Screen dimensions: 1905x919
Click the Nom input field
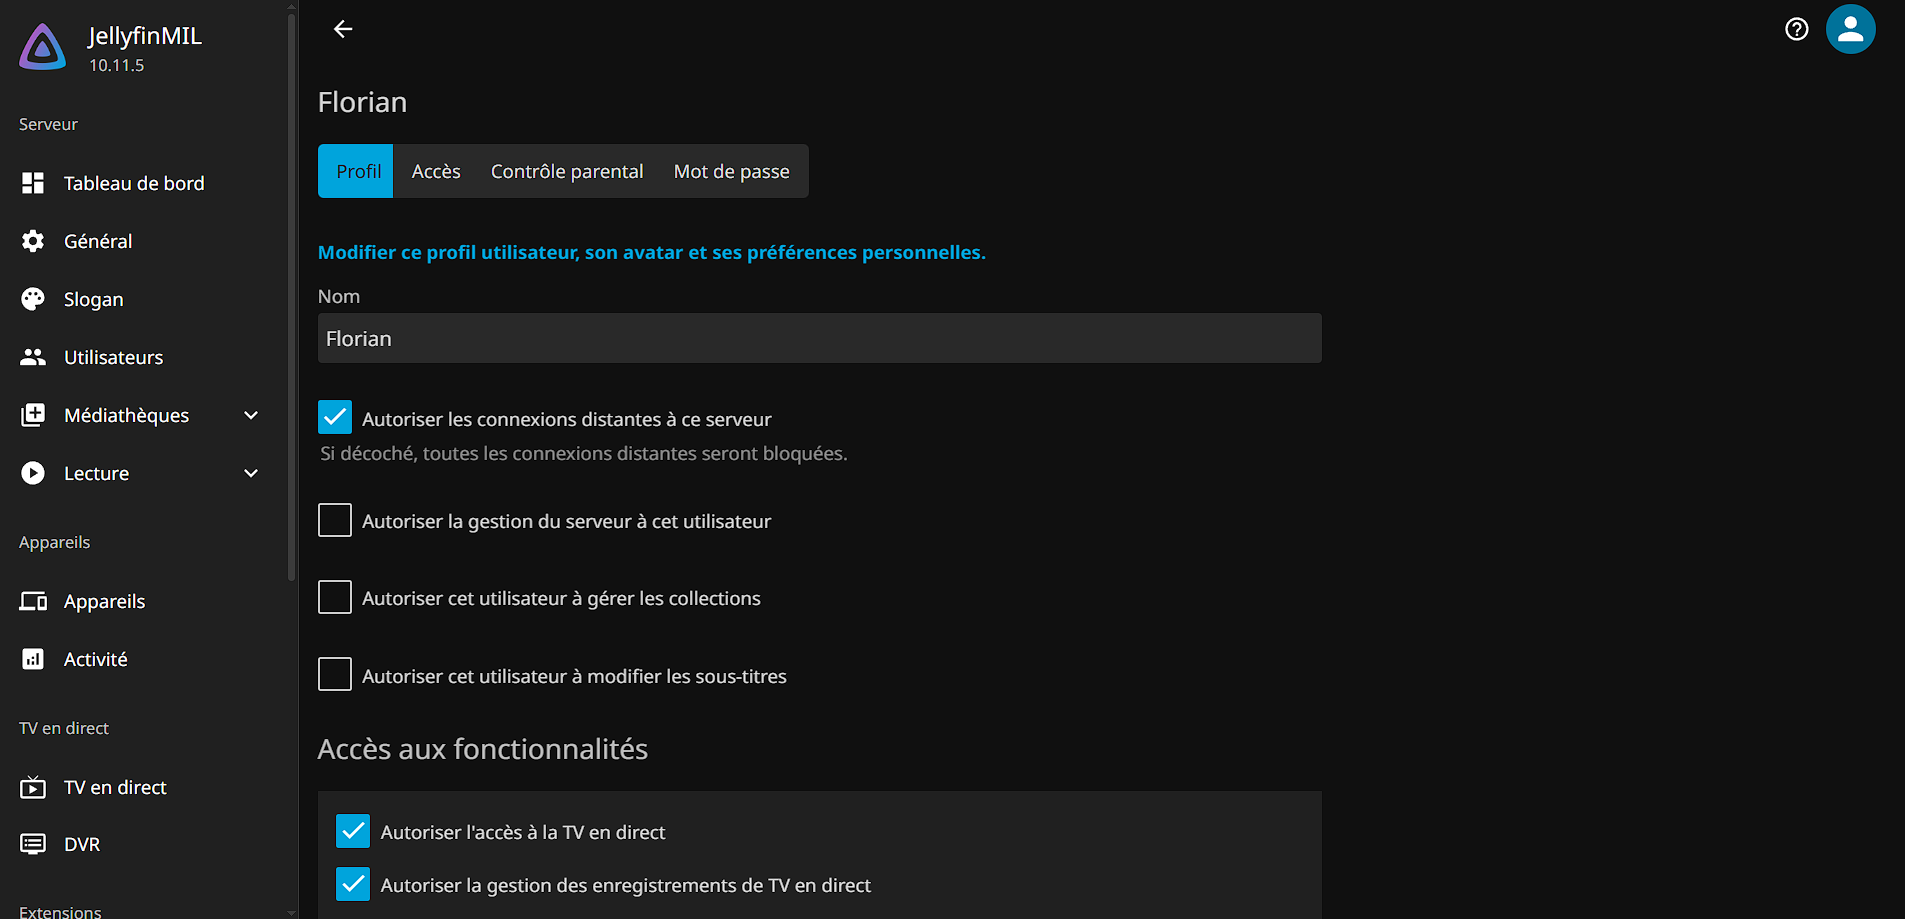pyautogui.click(x=819, y=339)
